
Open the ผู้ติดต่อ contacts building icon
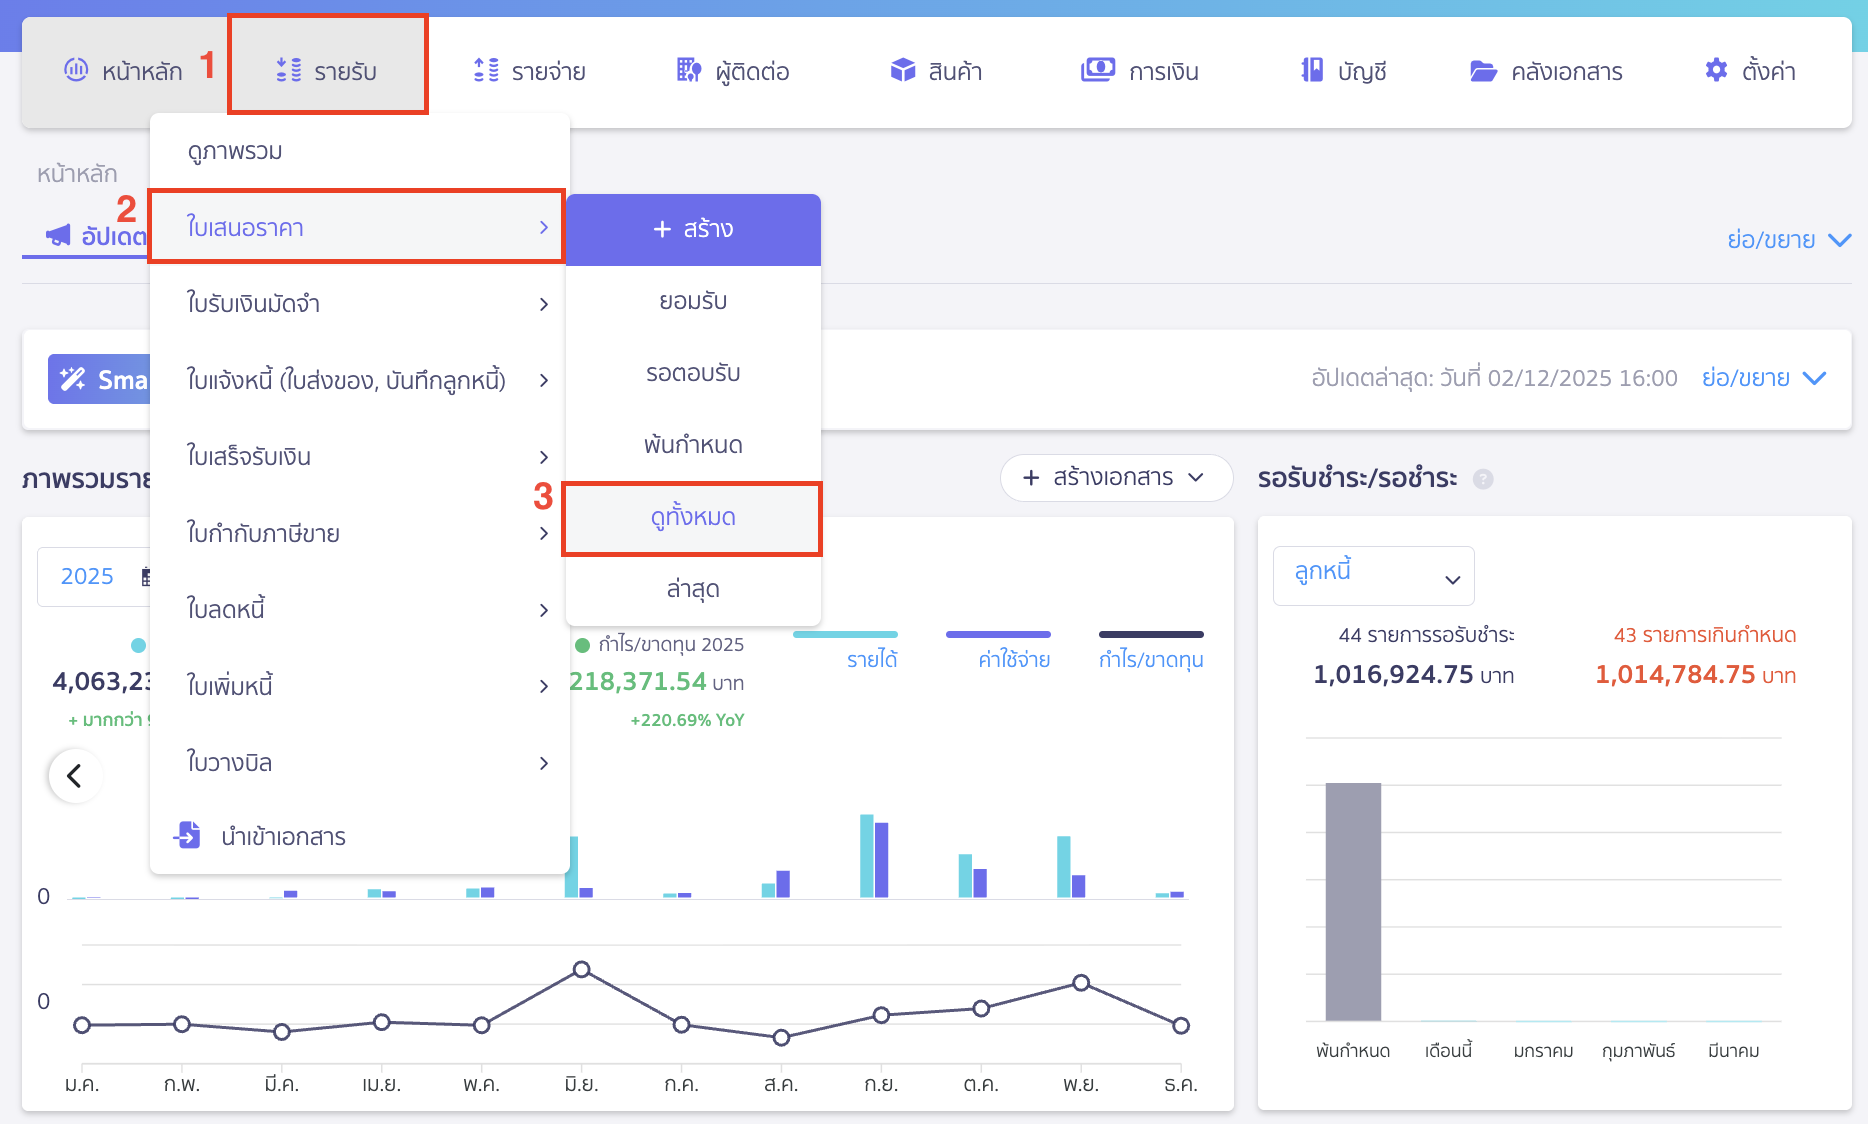(689, 71)
